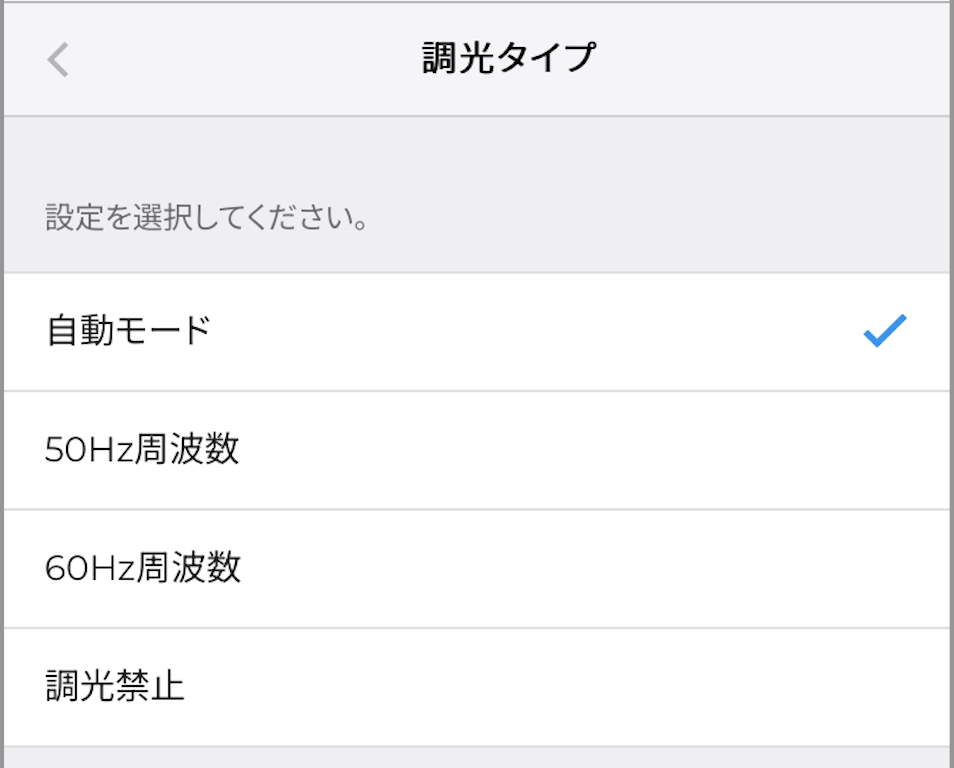Screen dimensions: 954x768
Task: Tap the 調光禁止 label text
Action: point(115,687)
